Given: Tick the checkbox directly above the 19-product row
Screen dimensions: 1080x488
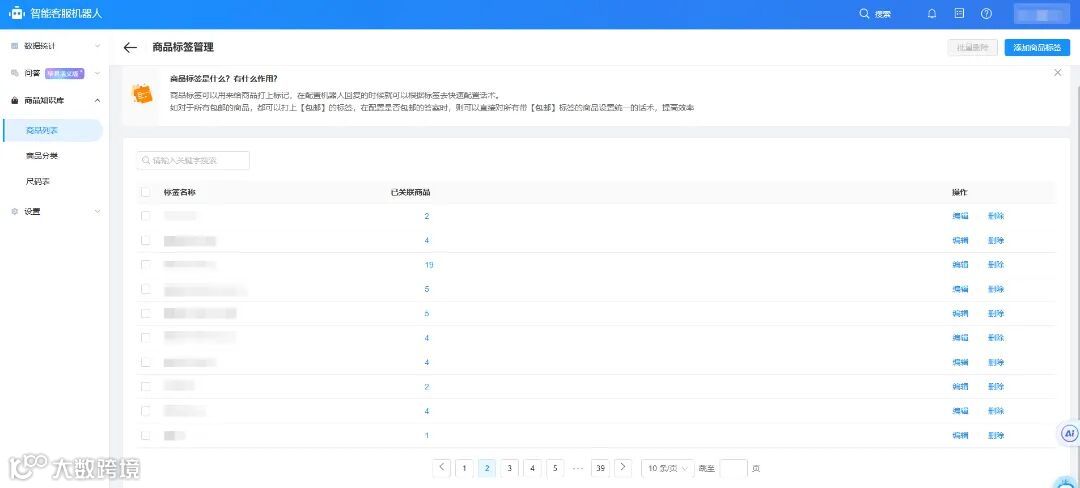Looking at the screenshot, I should 145,240.
